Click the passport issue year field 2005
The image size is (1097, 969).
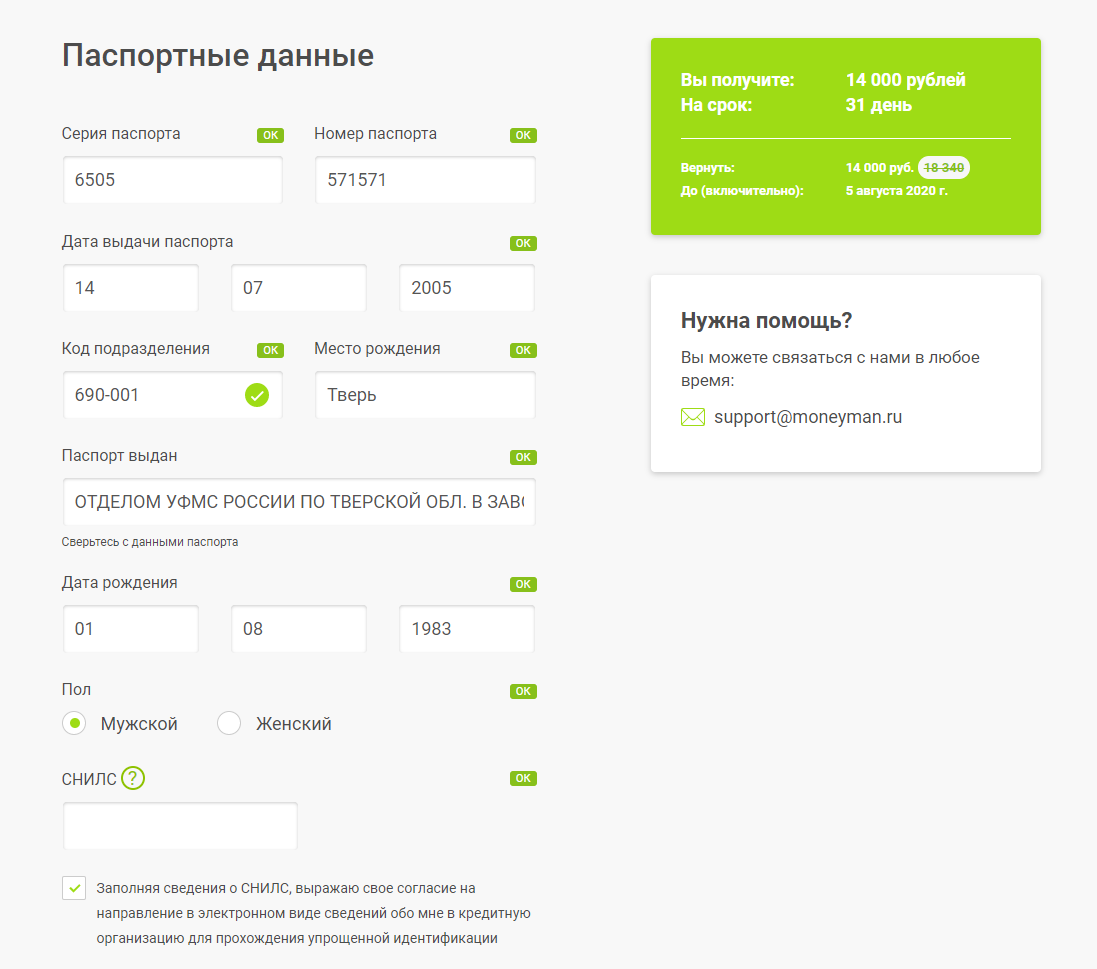(467, 288)
